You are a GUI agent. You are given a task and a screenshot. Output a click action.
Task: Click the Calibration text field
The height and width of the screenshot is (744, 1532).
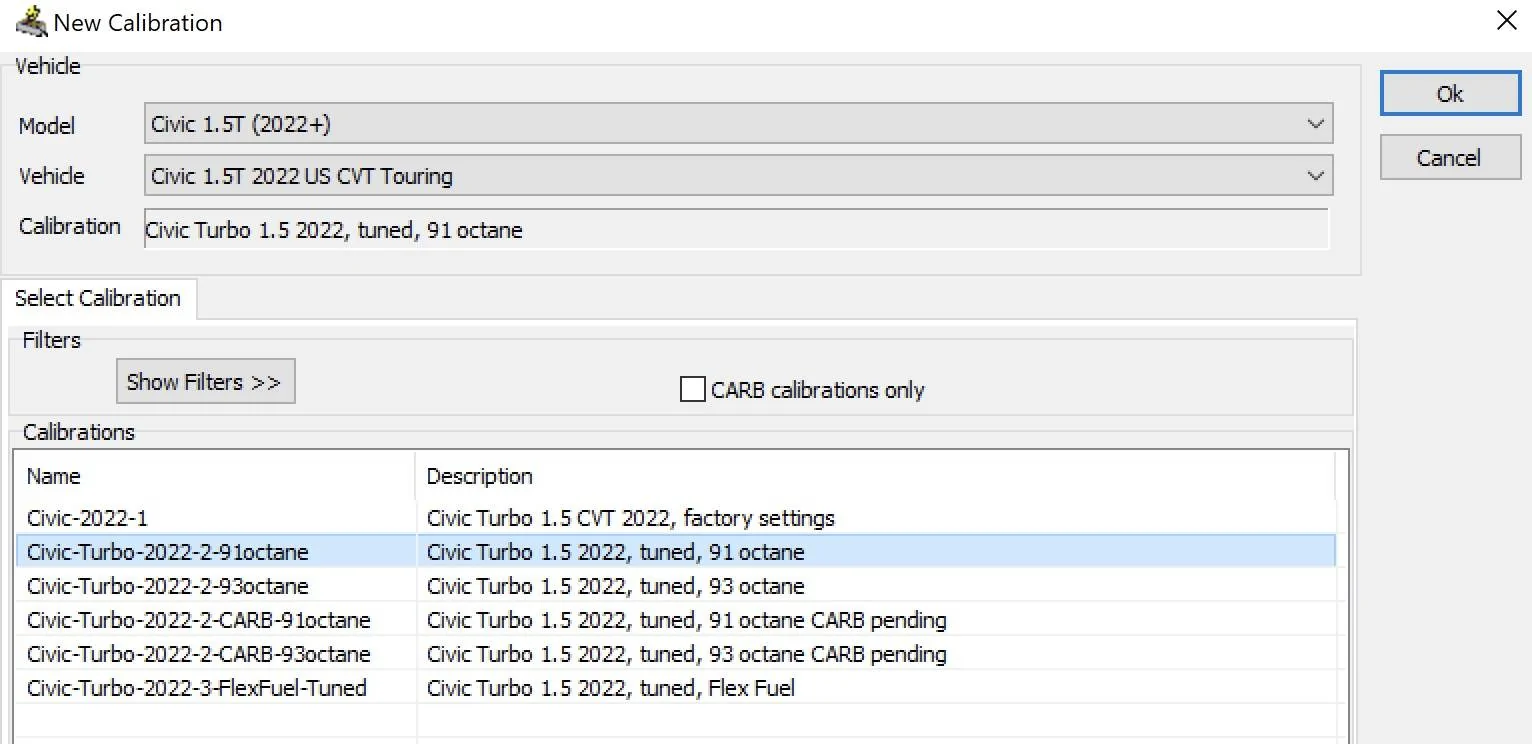[736, 229]
